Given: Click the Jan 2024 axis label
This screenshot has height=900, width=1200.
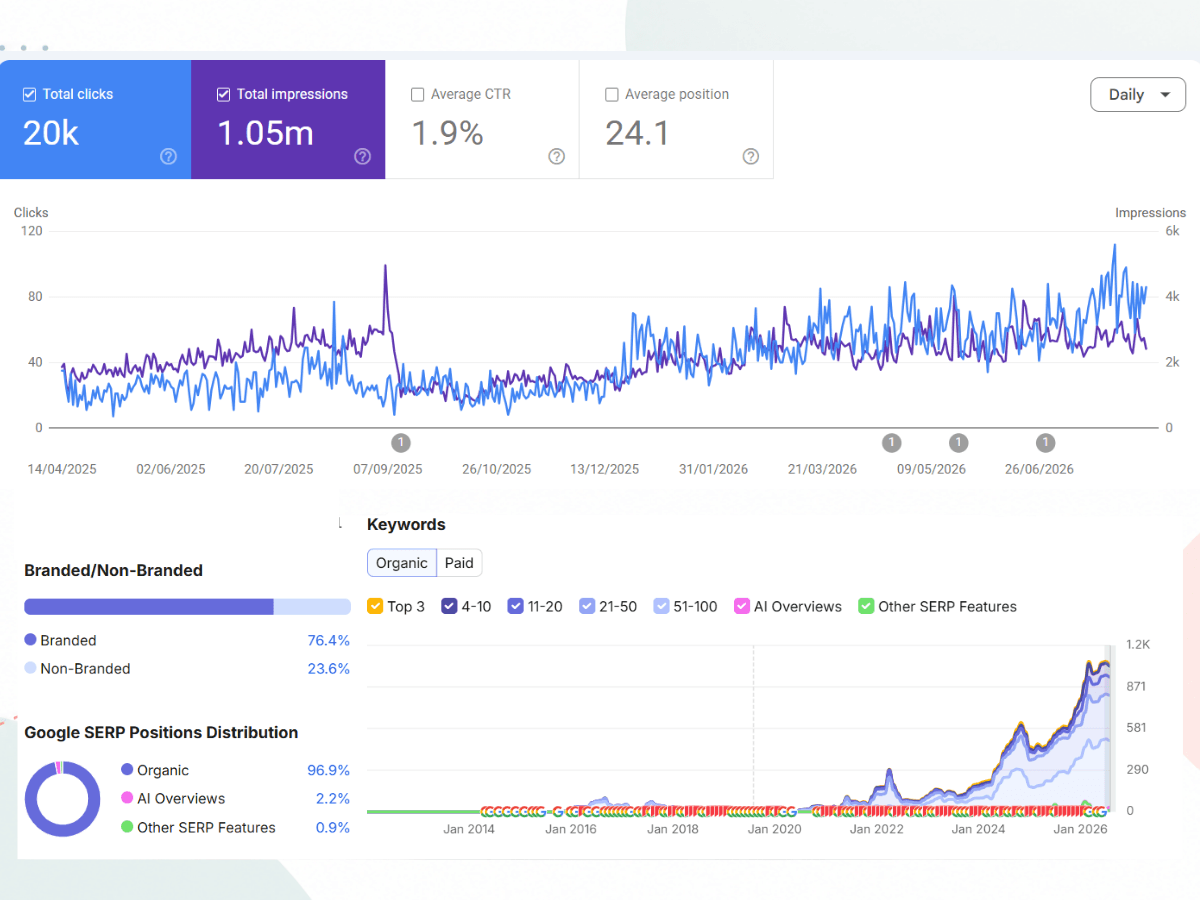Looking at the screenshot, I should tap(977, 829).
